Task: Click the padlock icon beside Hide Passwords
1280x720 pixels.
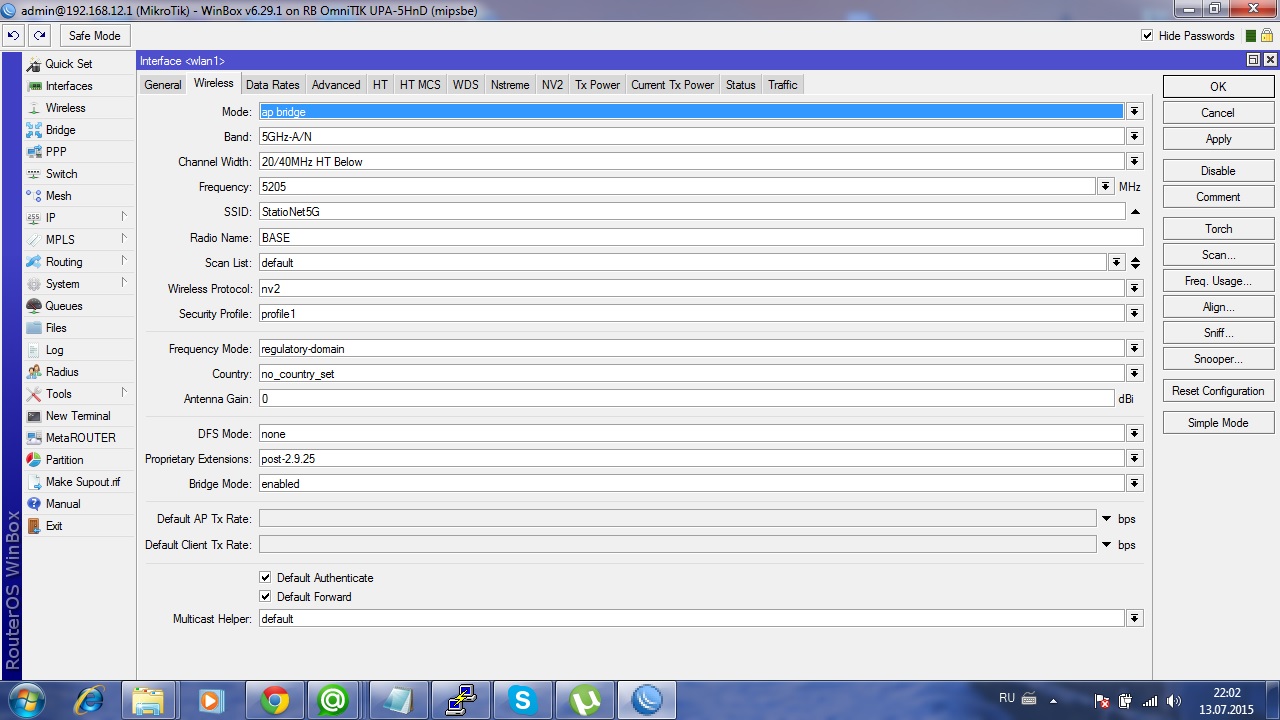Action: [1266, 36]
